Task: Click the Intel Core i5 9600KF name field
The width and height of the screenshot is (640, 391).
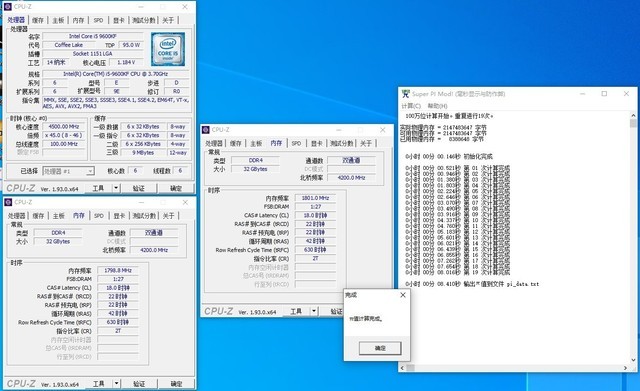Action: [x=93, y=36]
